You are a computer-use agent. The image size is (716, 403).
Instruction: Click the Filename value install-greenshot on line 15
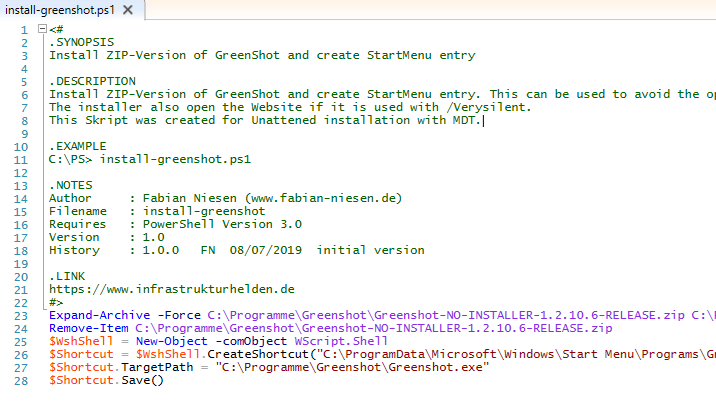(204, 211)
